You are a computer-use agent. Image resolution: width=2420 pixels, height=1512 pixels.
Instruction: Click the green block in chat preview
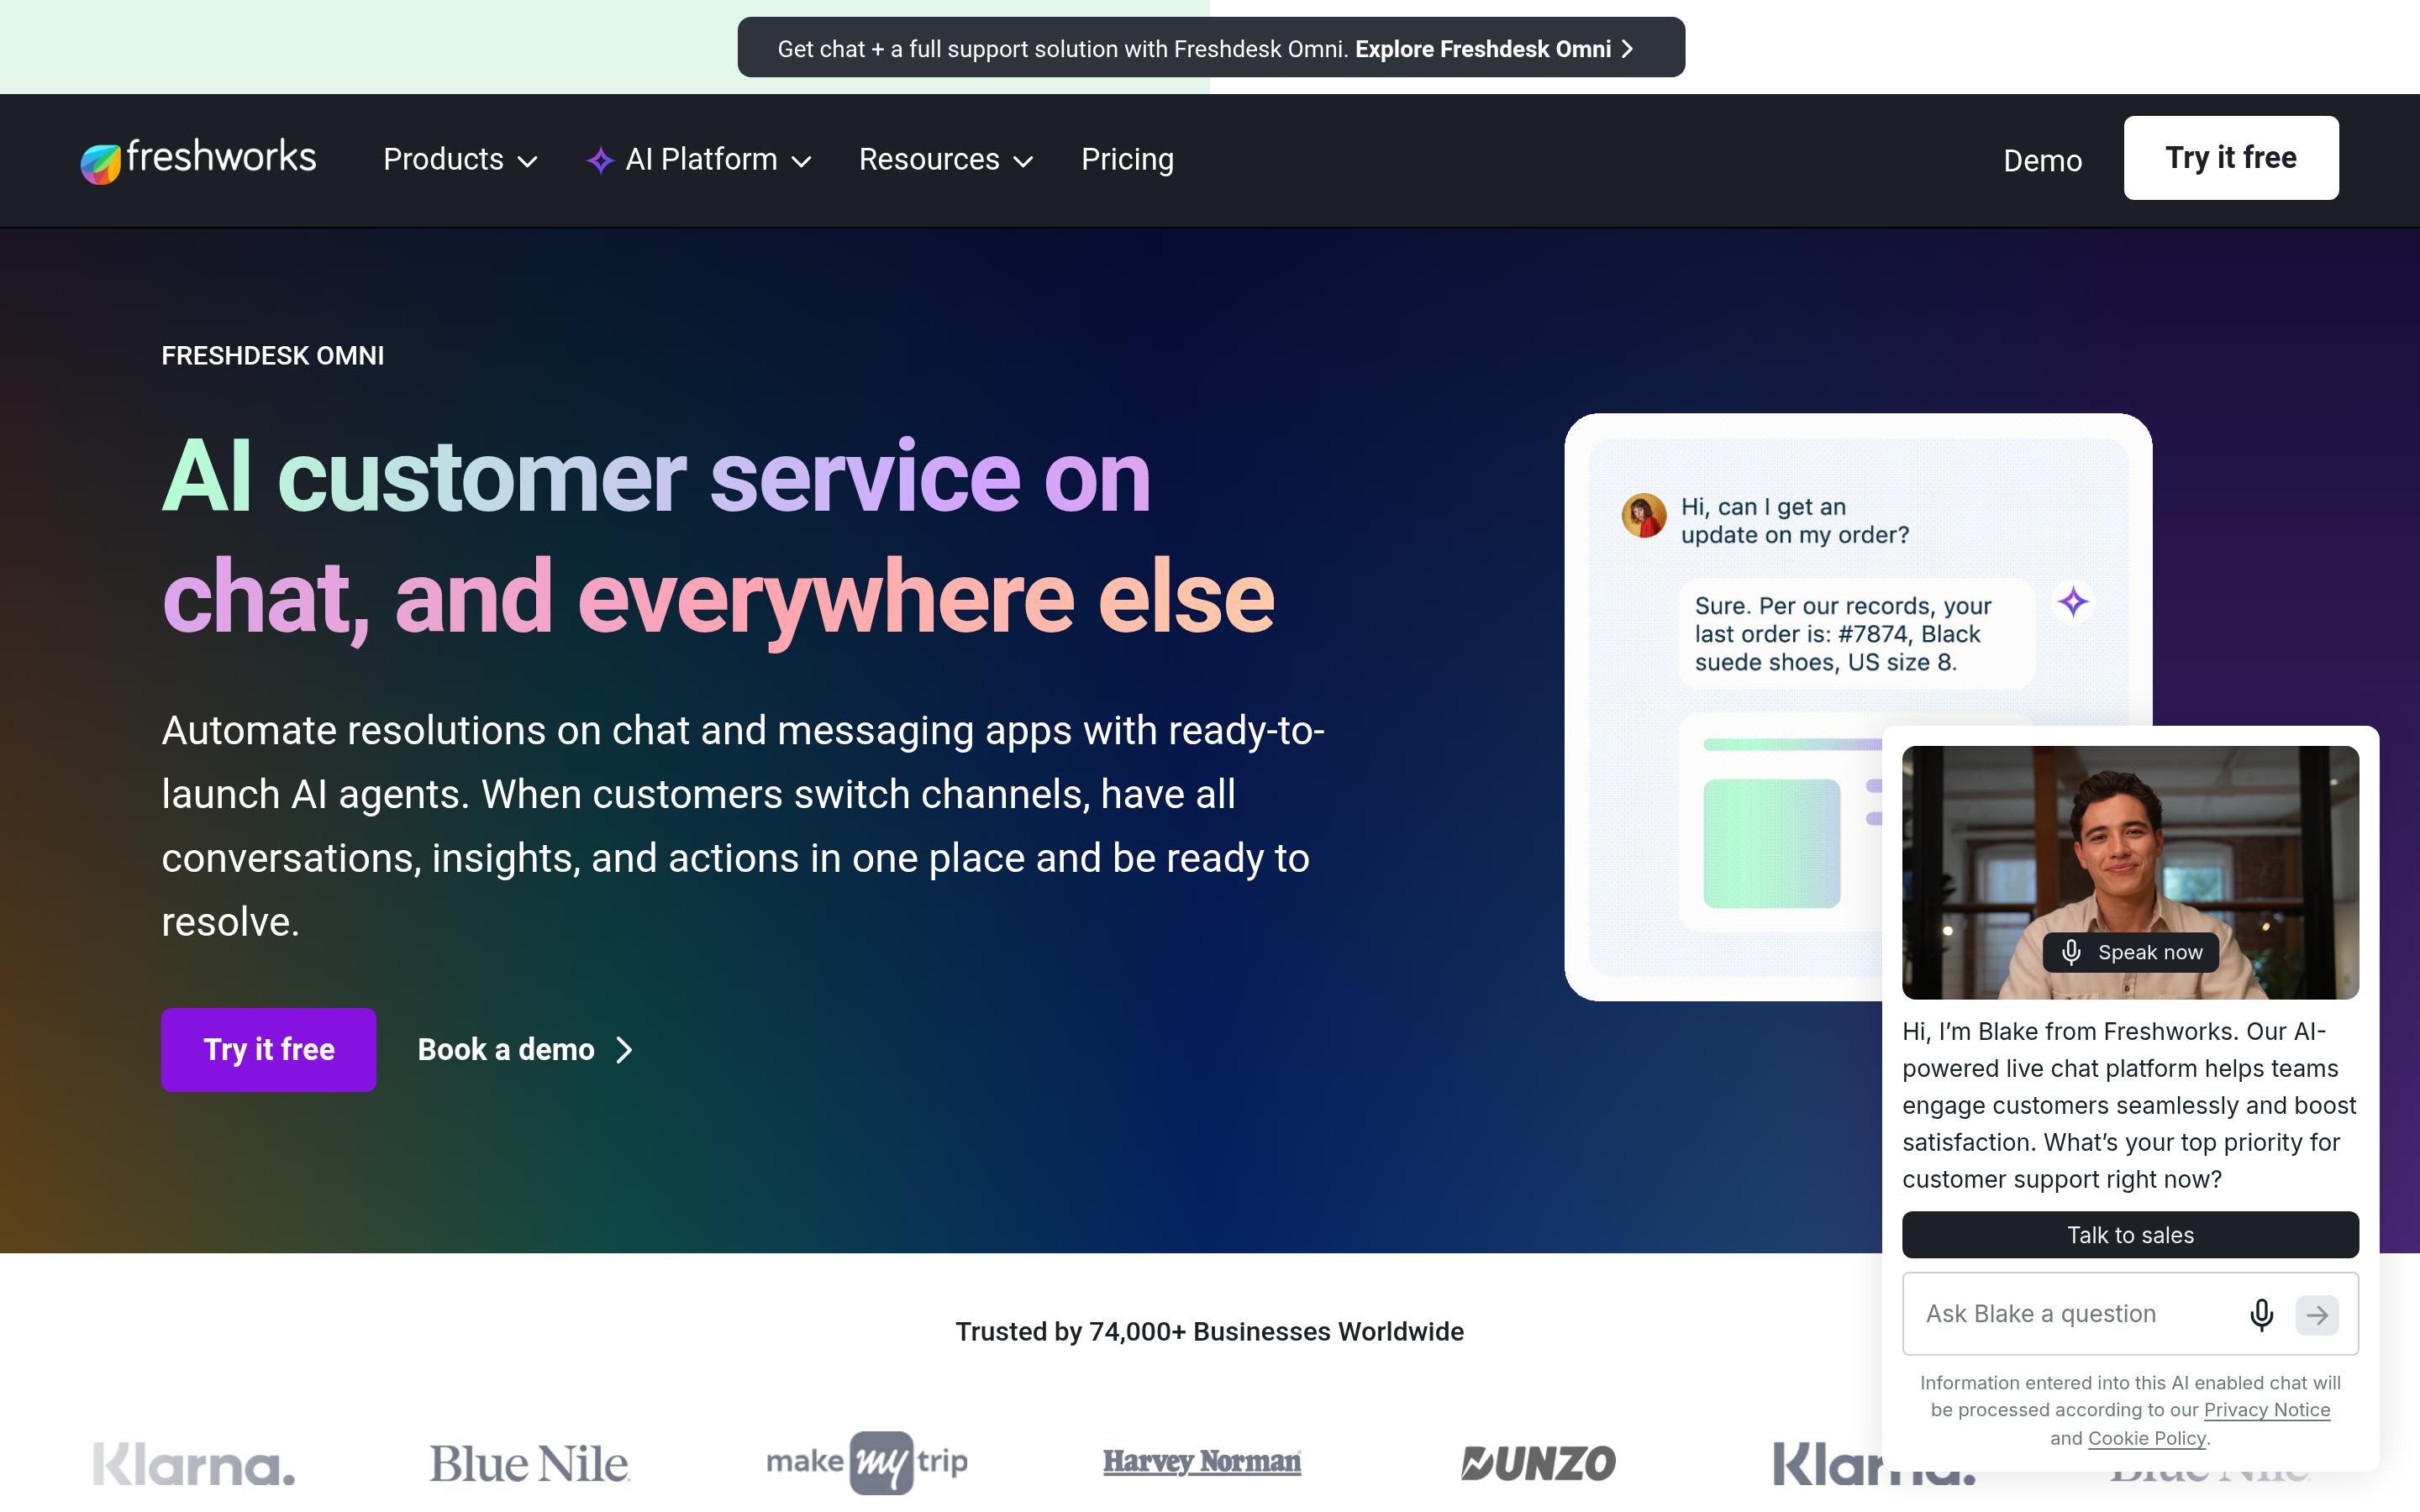click(1772, 844)
